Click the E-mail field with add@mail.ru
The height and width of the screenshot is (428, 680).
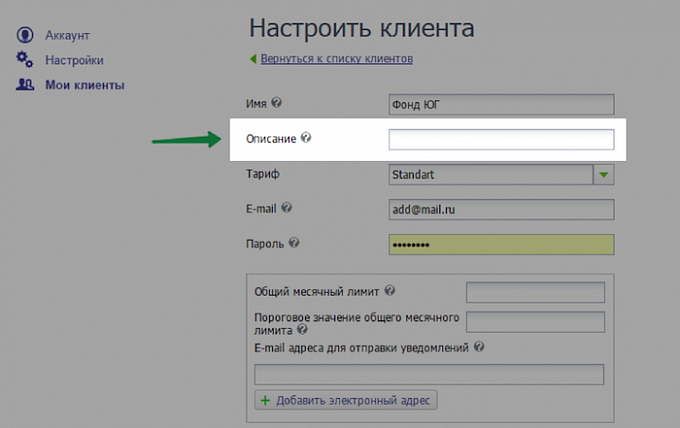coord(501,209)
